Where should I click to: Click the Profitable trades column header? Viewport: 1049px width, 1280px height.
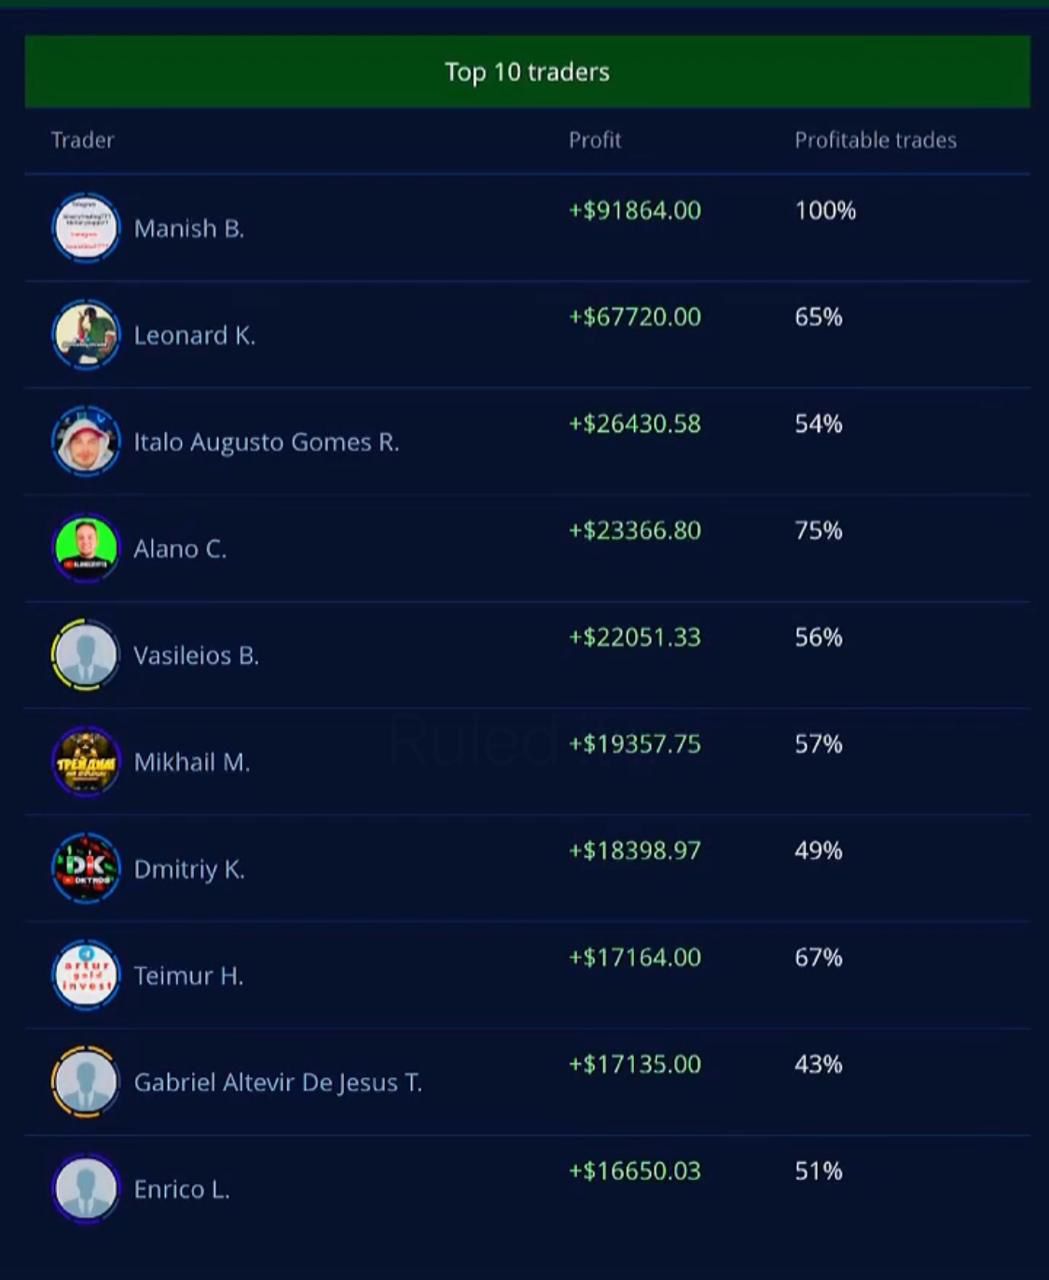(875, 140)
